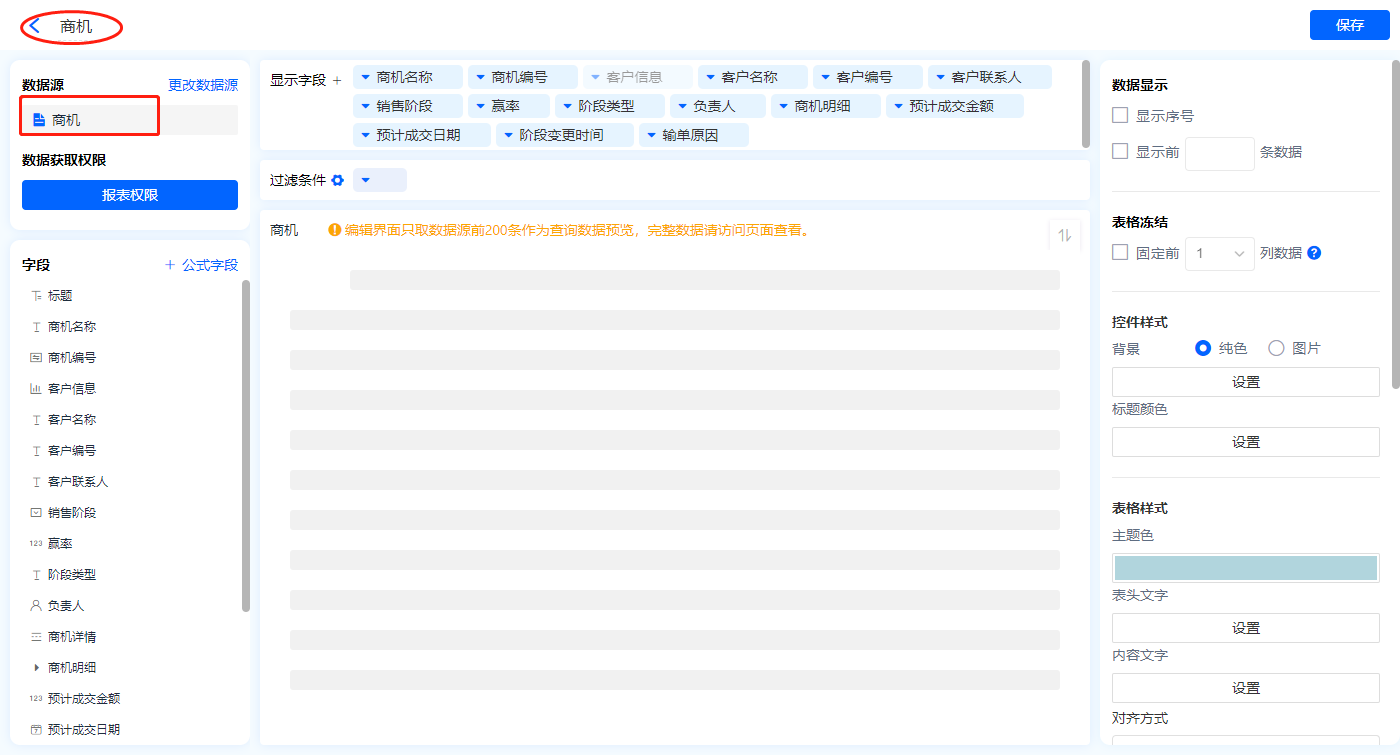
Task: Click the 负责人 person field icon
Action: tap(37, 606)
